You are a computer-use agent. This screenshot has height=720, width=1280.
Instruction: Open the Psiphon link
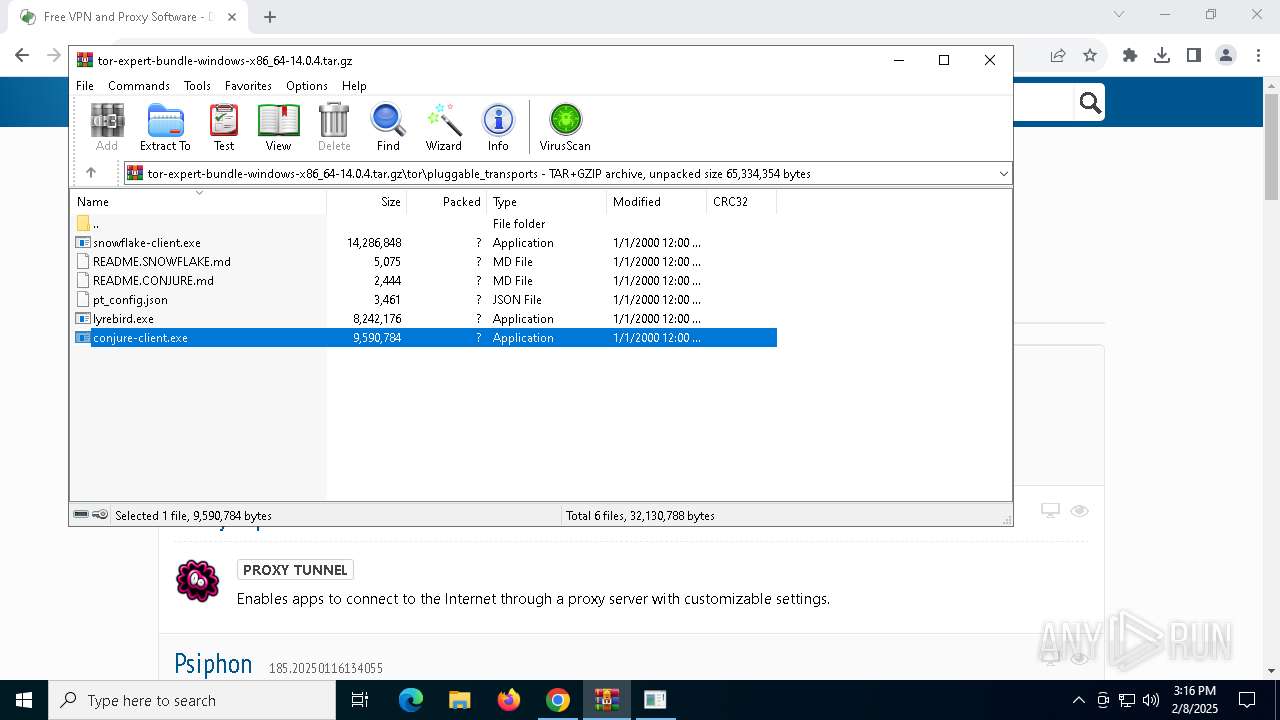point(213,664)
